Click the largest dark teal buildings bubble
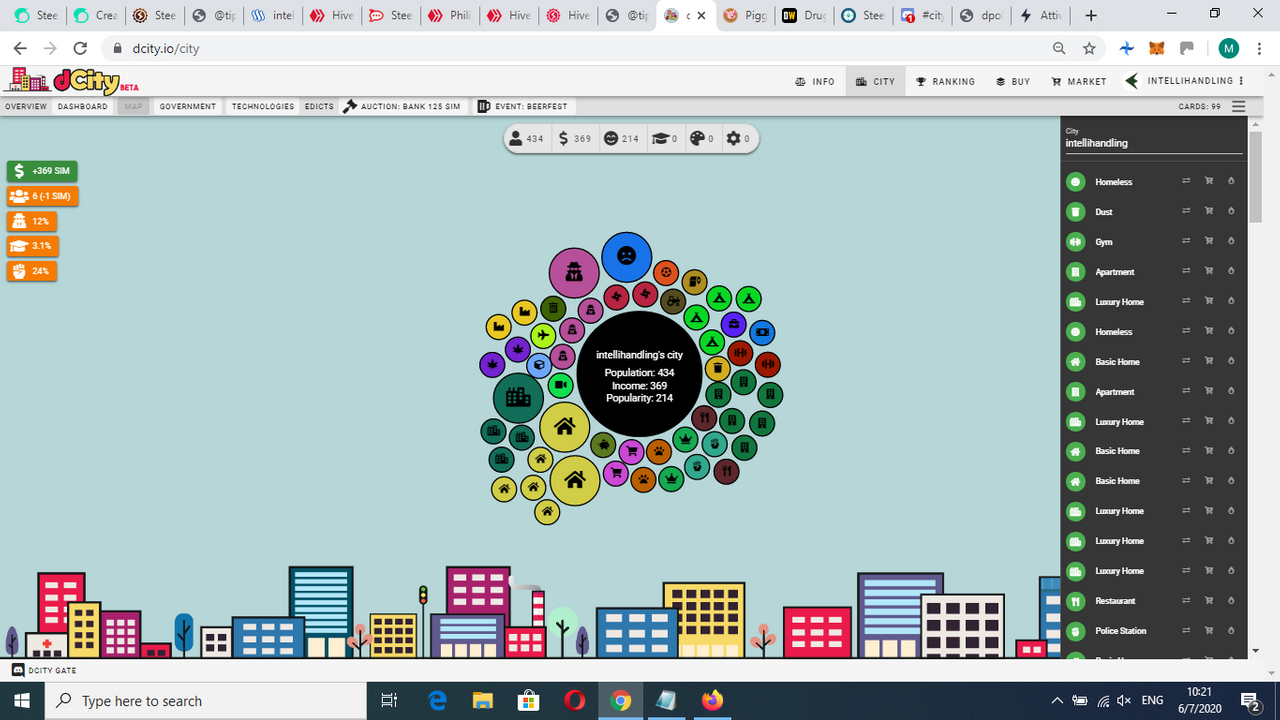 click(518, 398)
